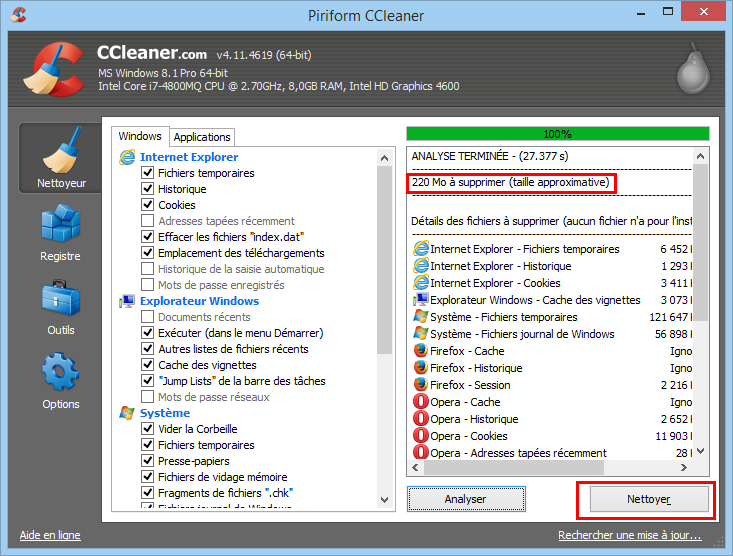733x556 pixels.
Task: Toggle Fichiers de vidage mémoire checkbox
Action: (148, 477)
